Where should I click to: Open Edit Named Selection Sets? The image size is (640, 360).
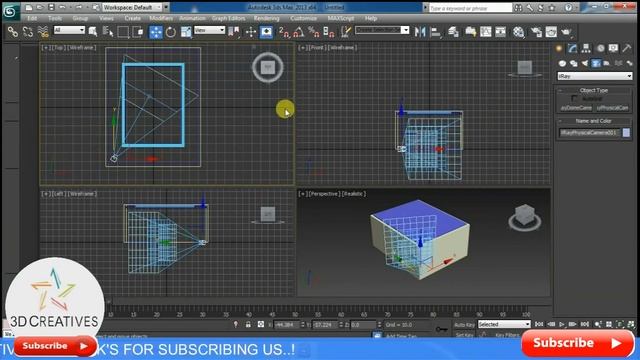click(x=346, y=31)
